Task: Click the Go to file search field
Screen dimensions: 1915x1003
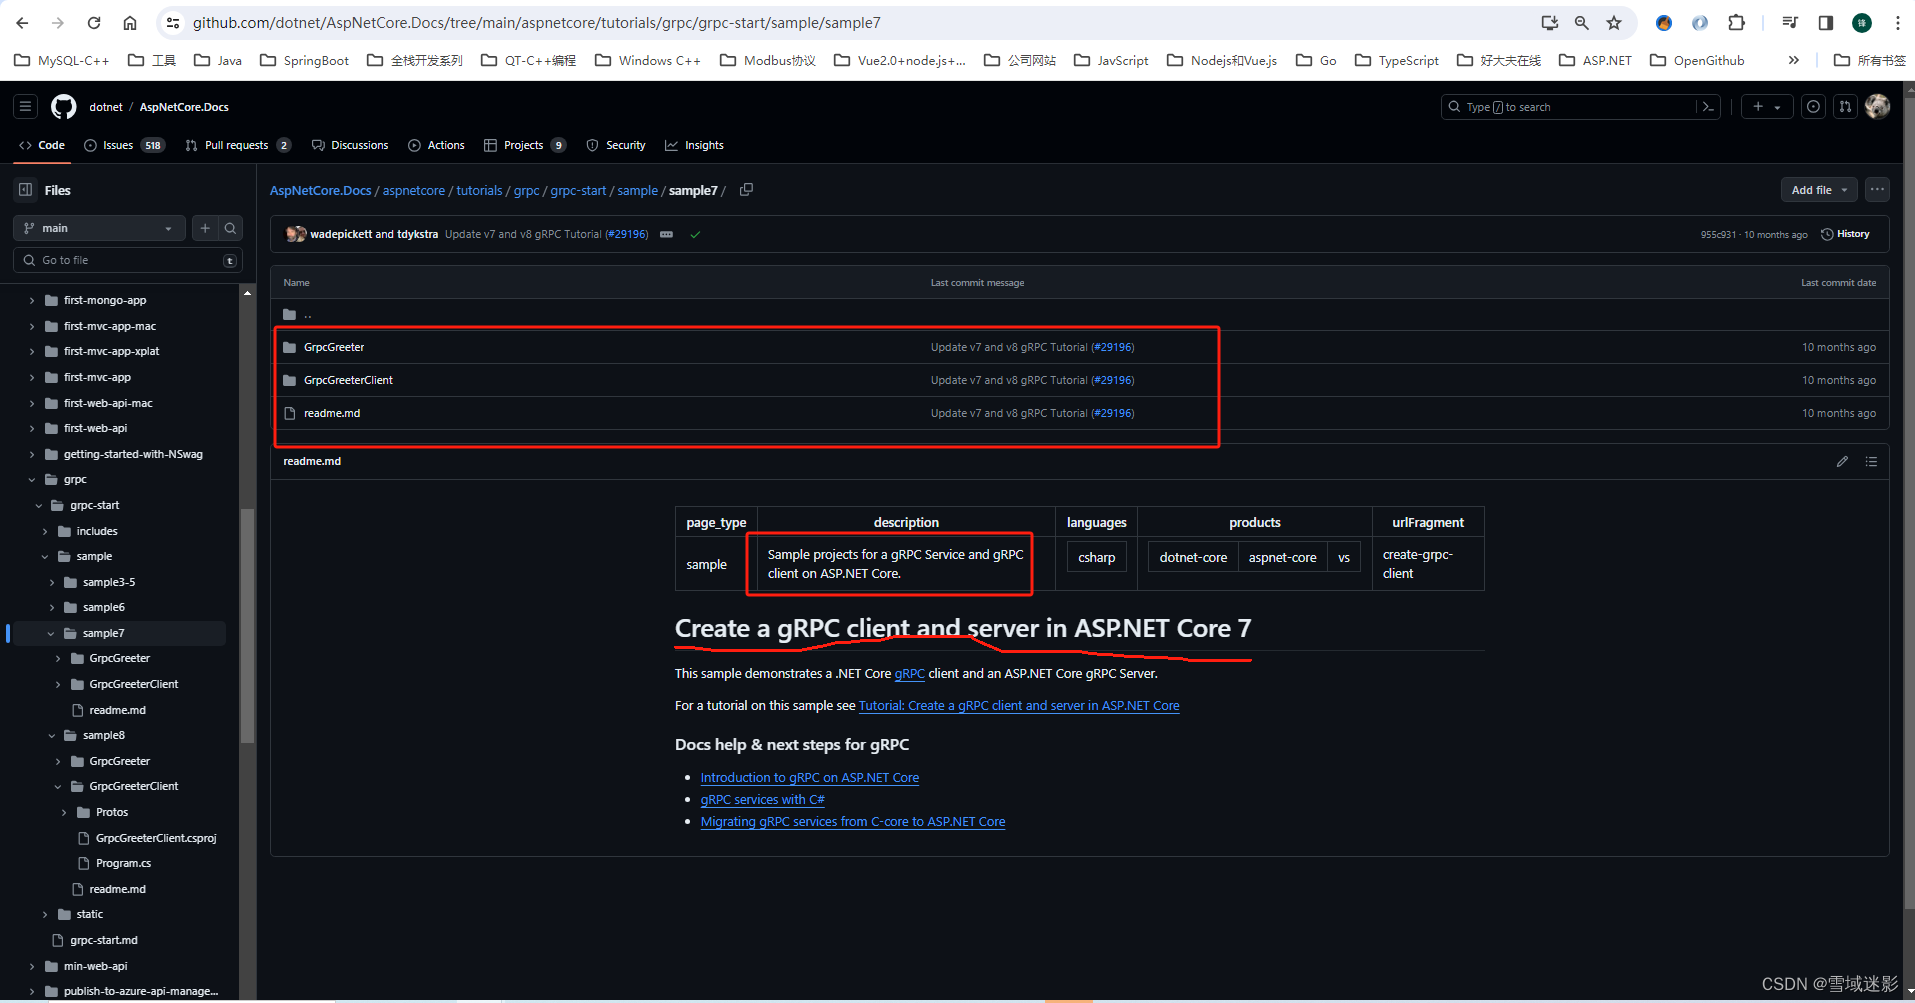Action: (x=127, y=259)
